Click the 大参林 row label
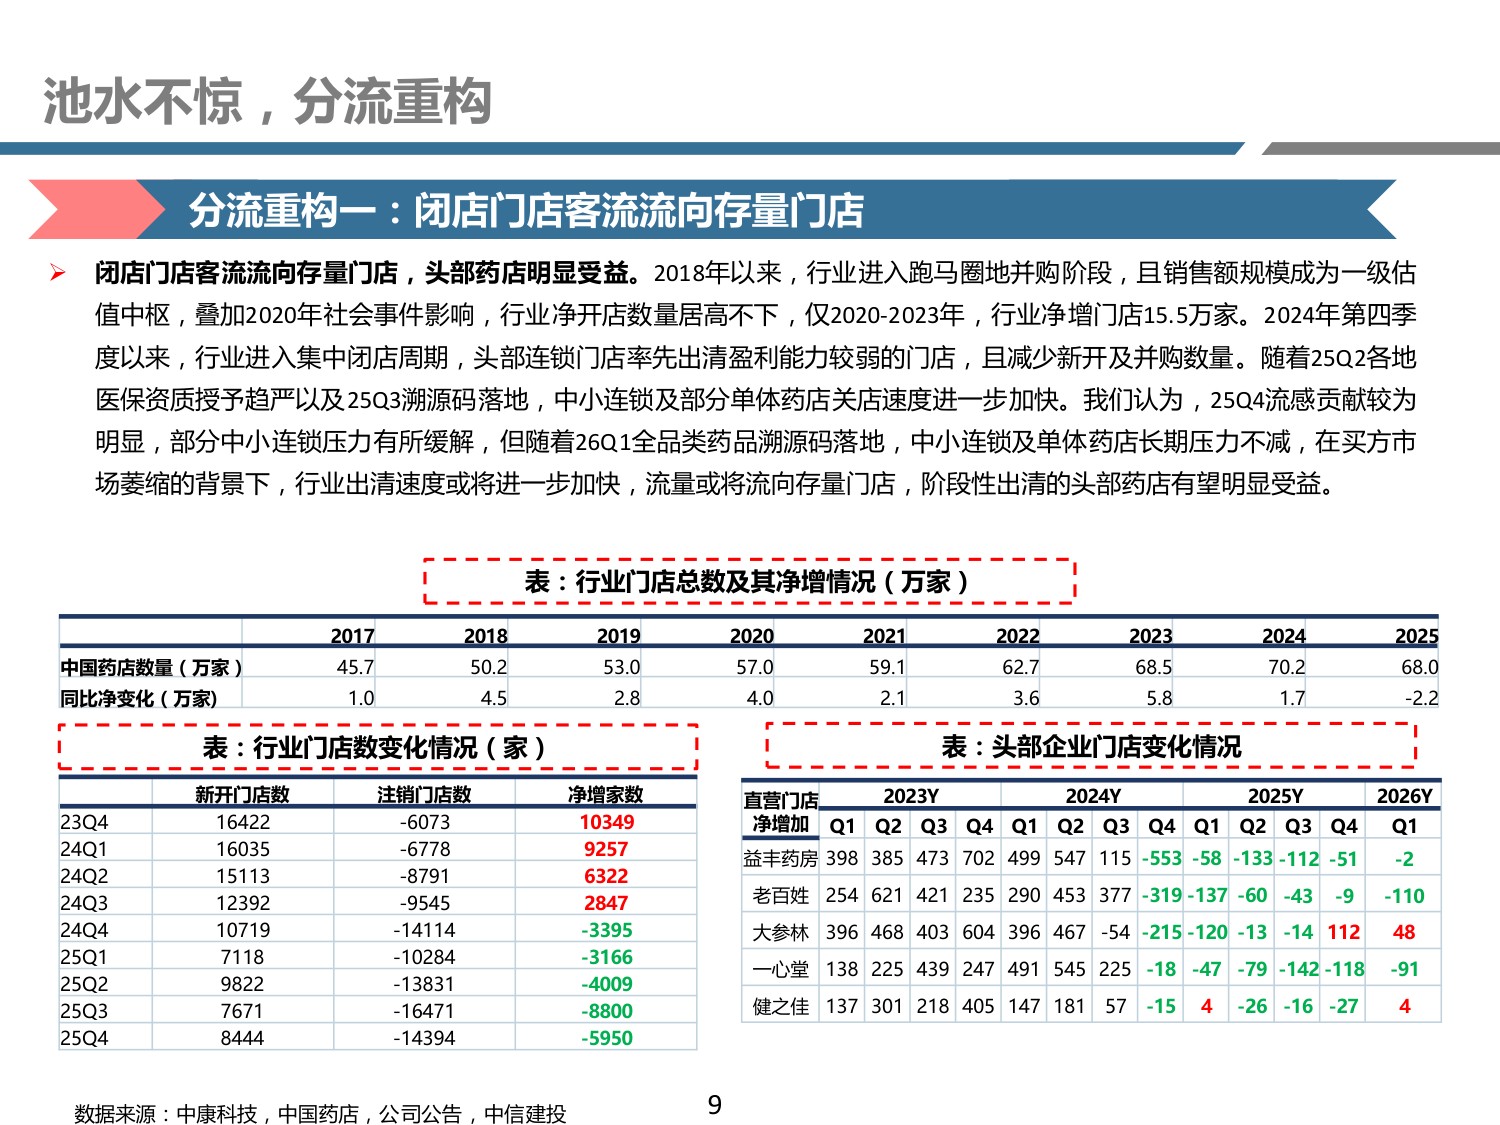The image size is (1500, 1125). click(x=780, y=933)
